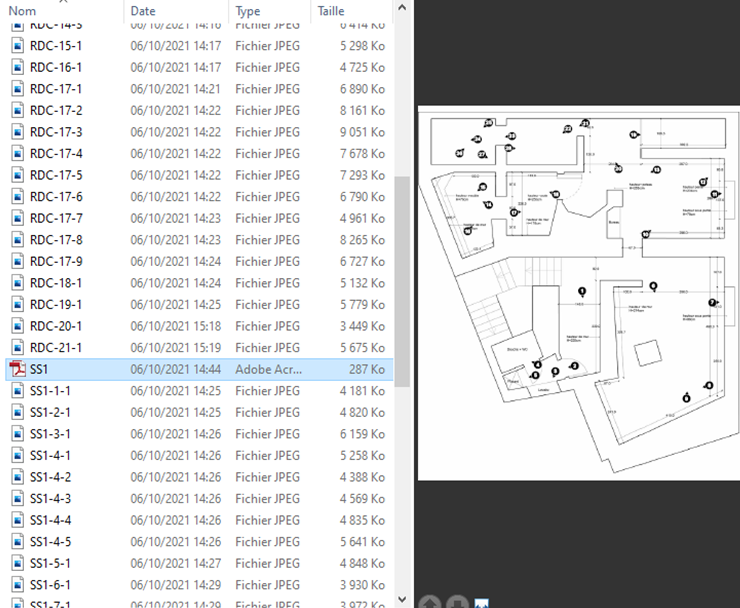Click the vertical scrollbar thumb of file list

point(402,282)
